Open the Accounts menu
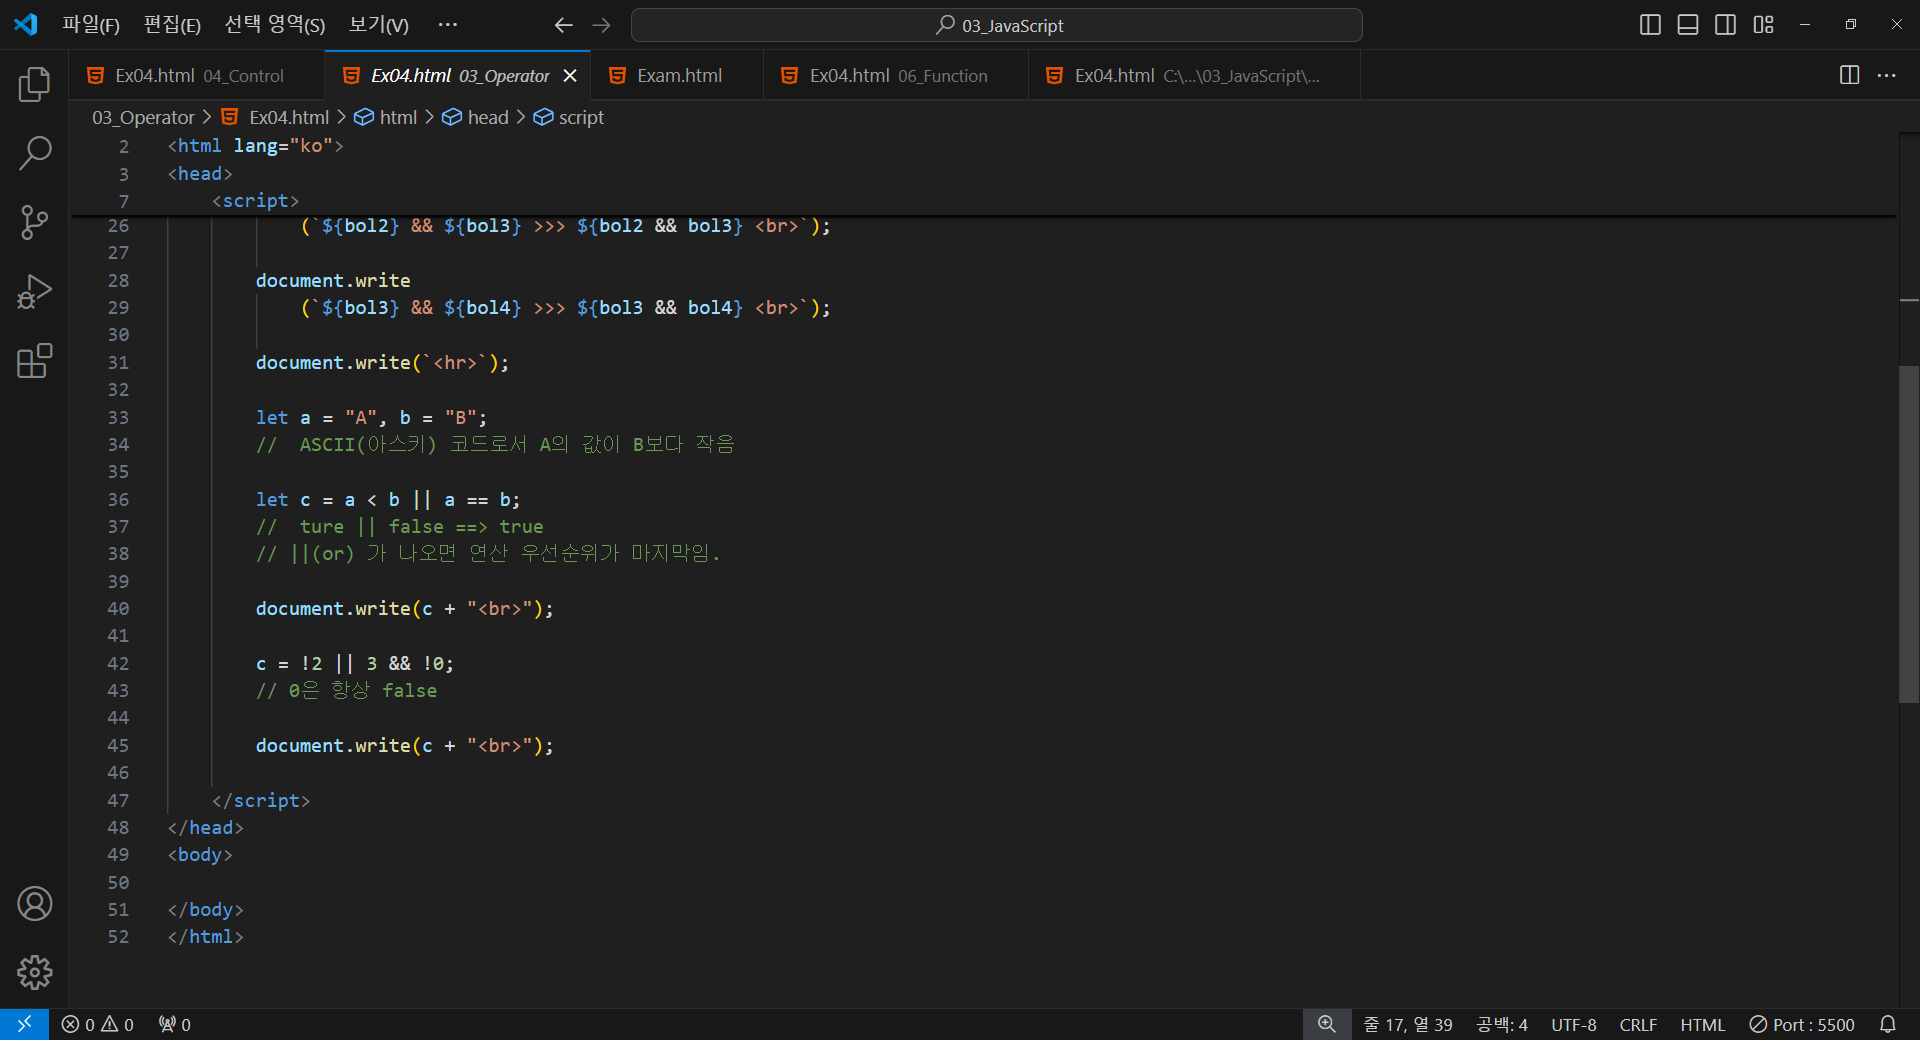 pyautogui.click(x=34, y=904)
